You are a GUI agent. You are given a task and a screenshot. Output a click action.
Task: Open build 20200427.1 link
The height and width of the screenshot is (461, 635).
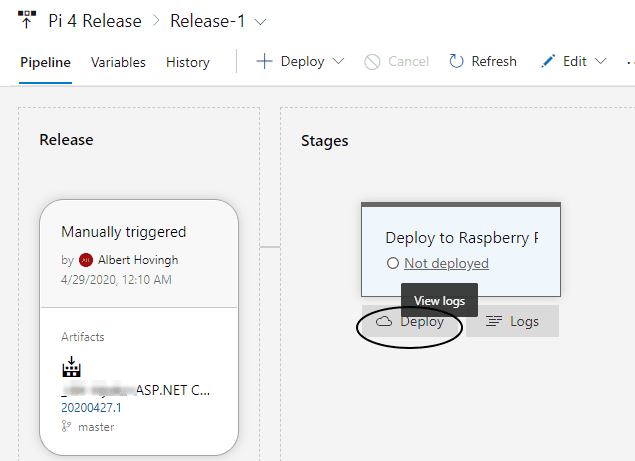click(91, 408)
